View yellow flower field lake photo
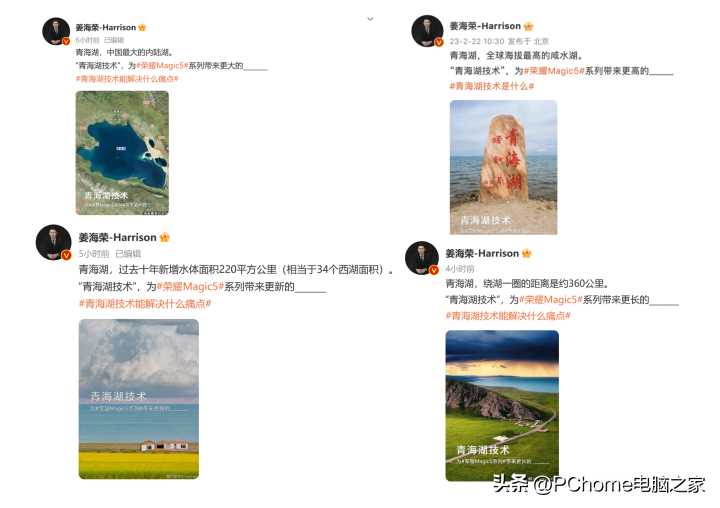720x508 pixels. coord(139,399)
